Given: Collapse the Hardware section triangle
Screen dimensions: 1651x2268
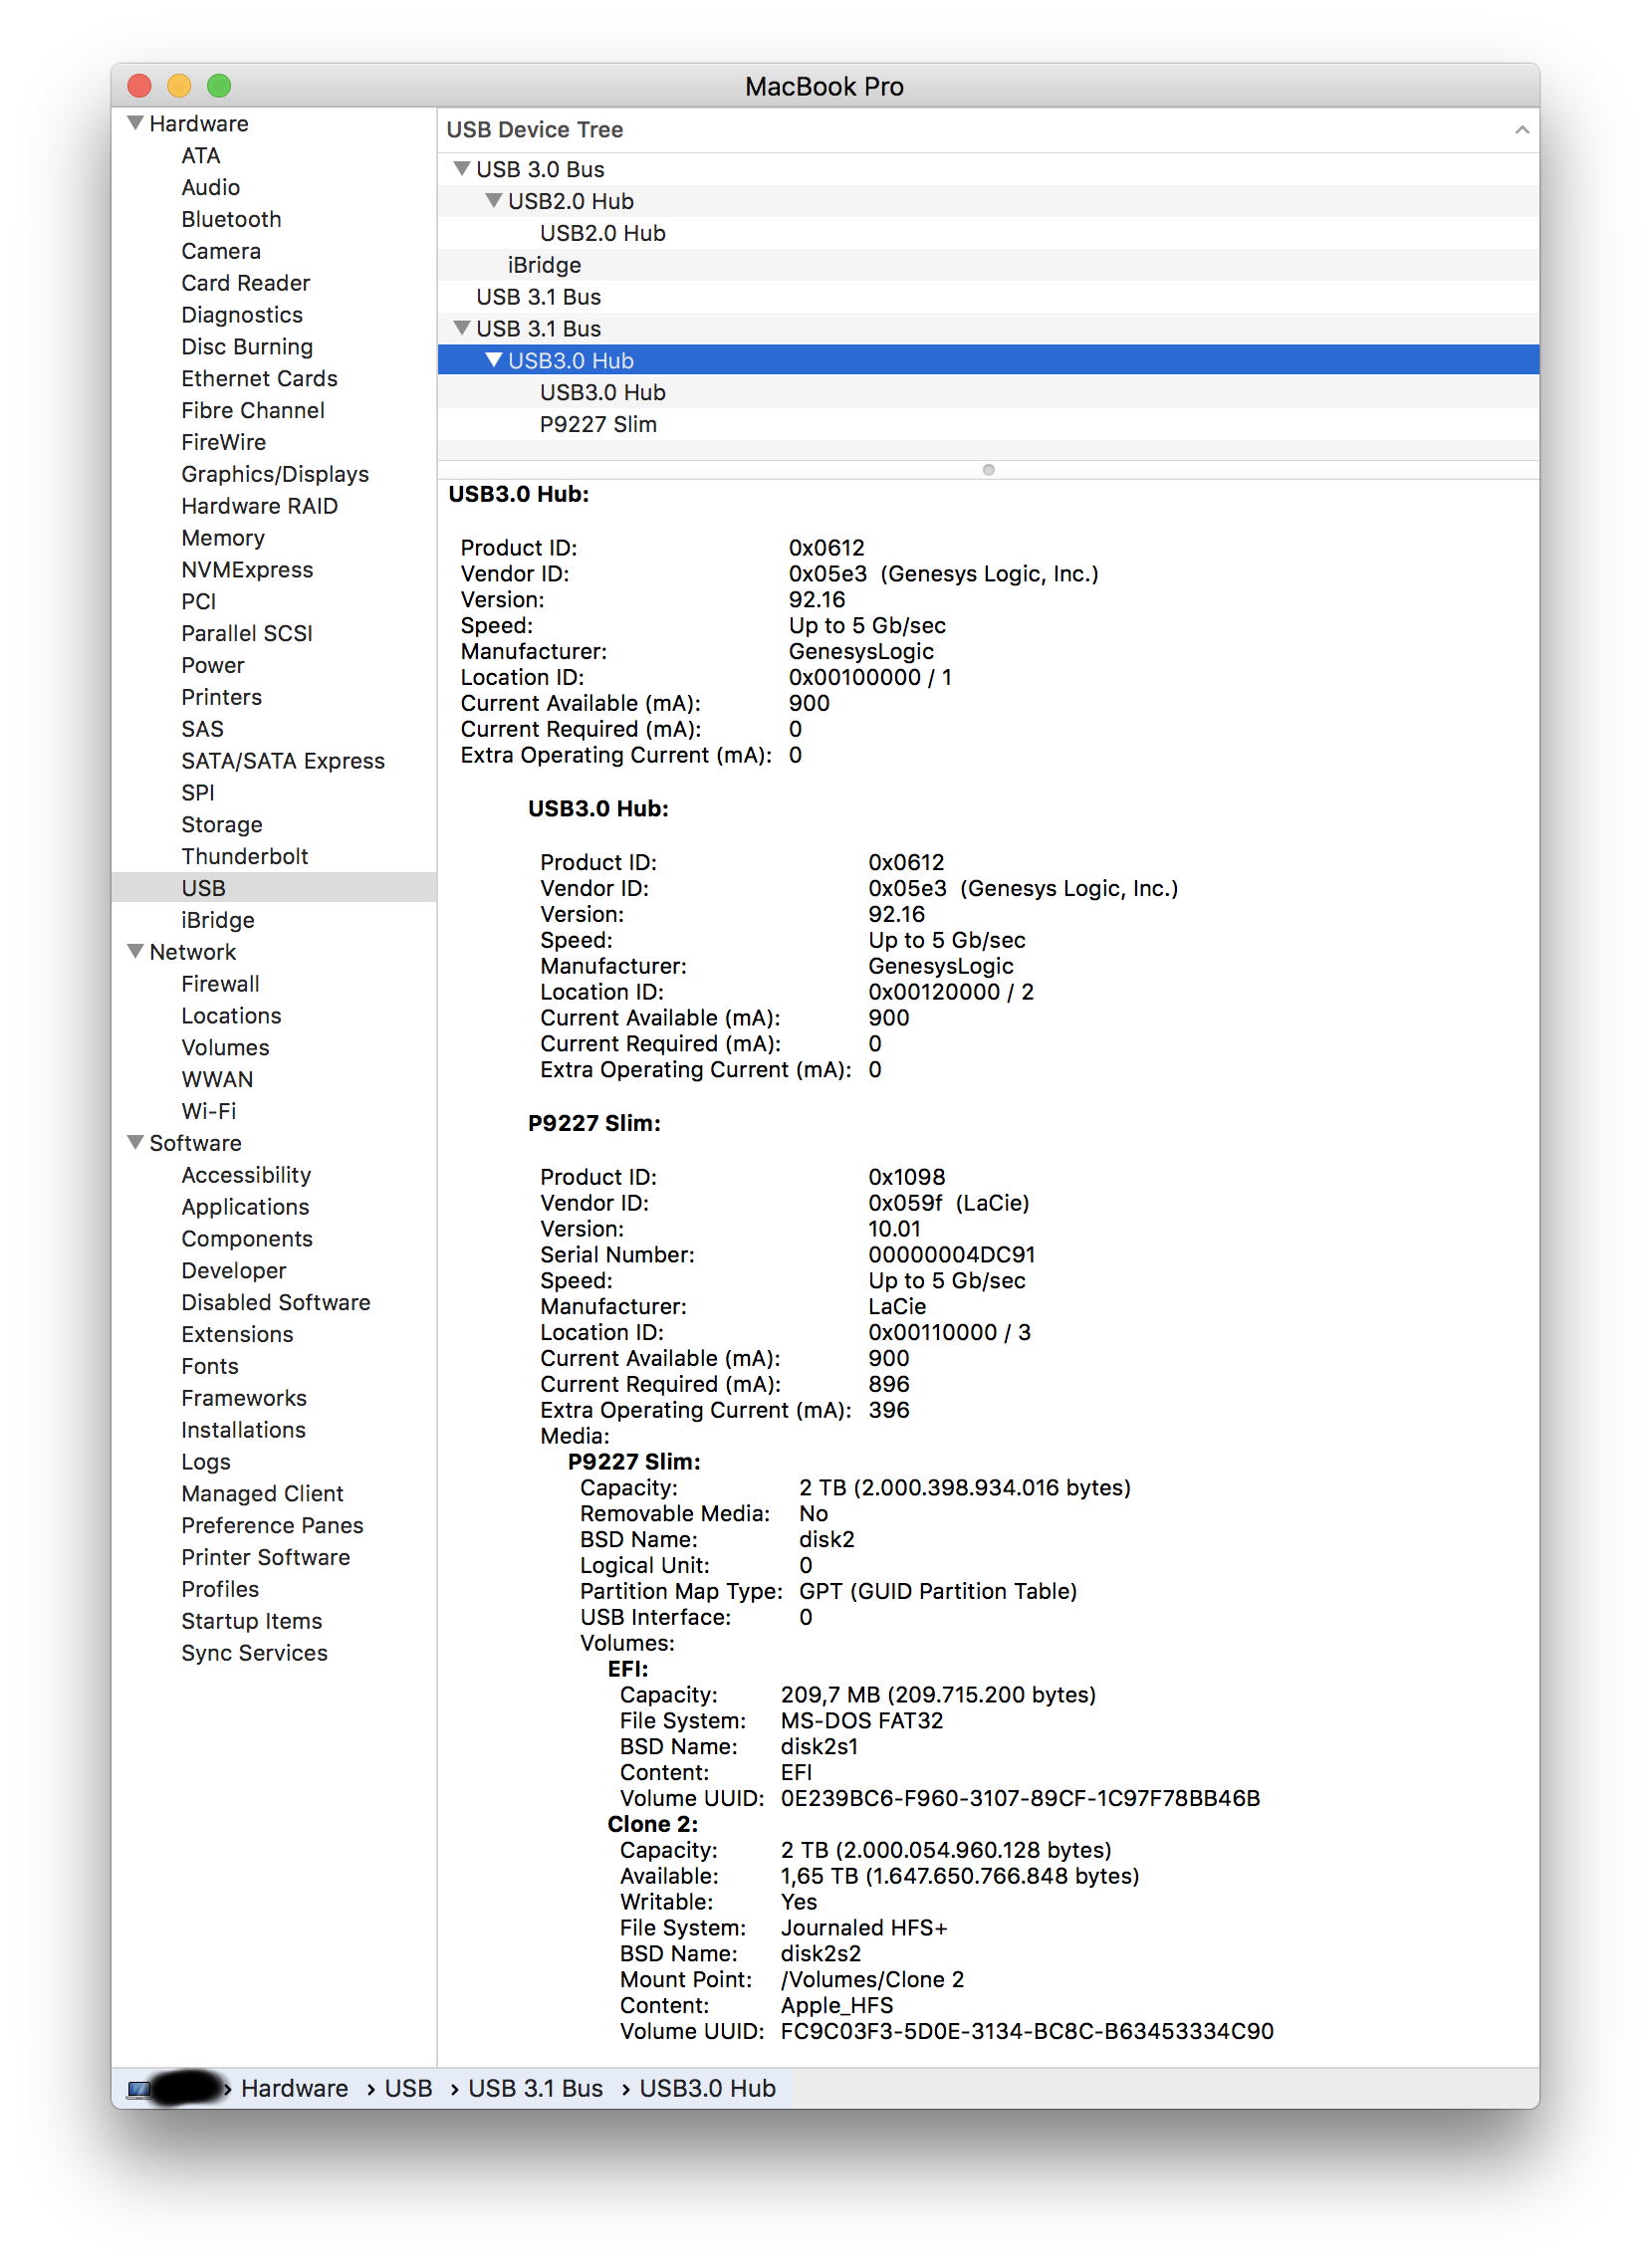Looking at the screenshot, I should 135,123.
